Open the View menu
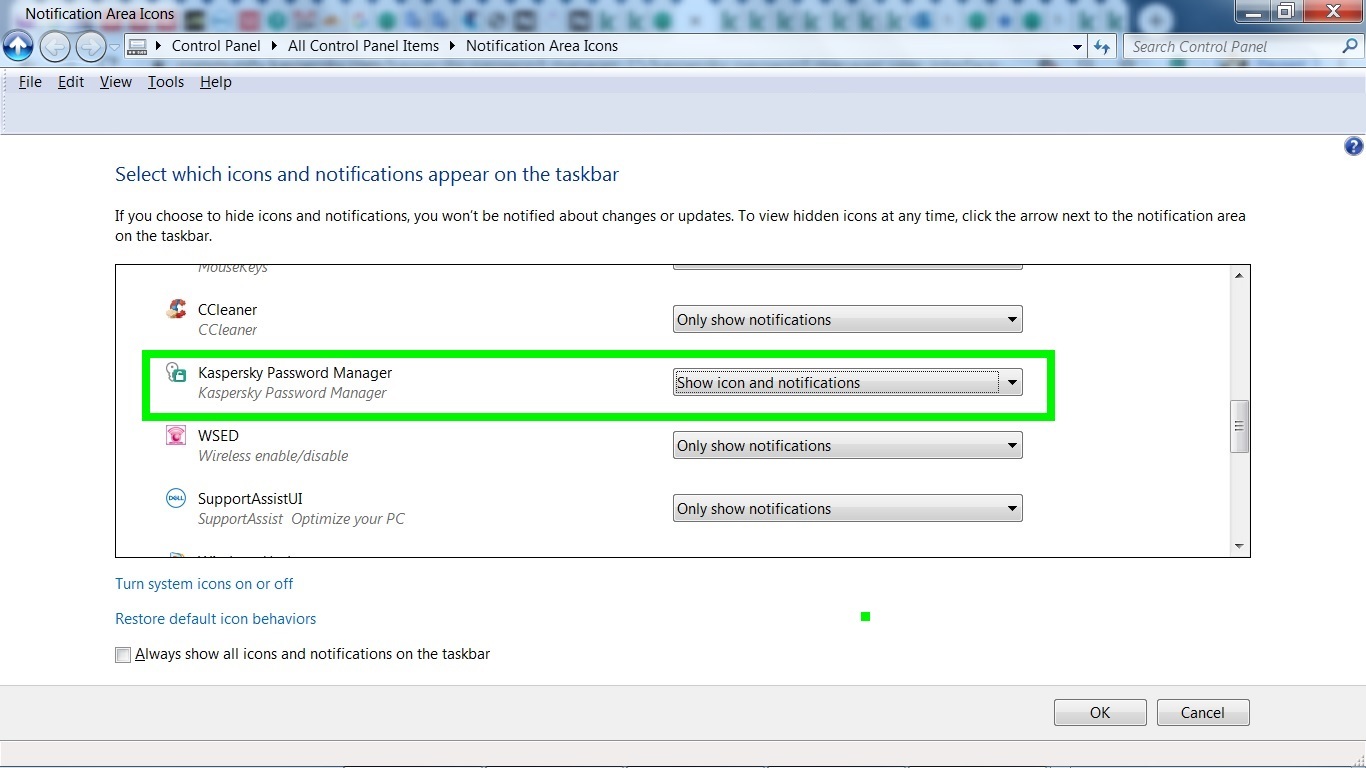Image resolution: width=1366 pixels, height=768 pixels. (116, 82)
